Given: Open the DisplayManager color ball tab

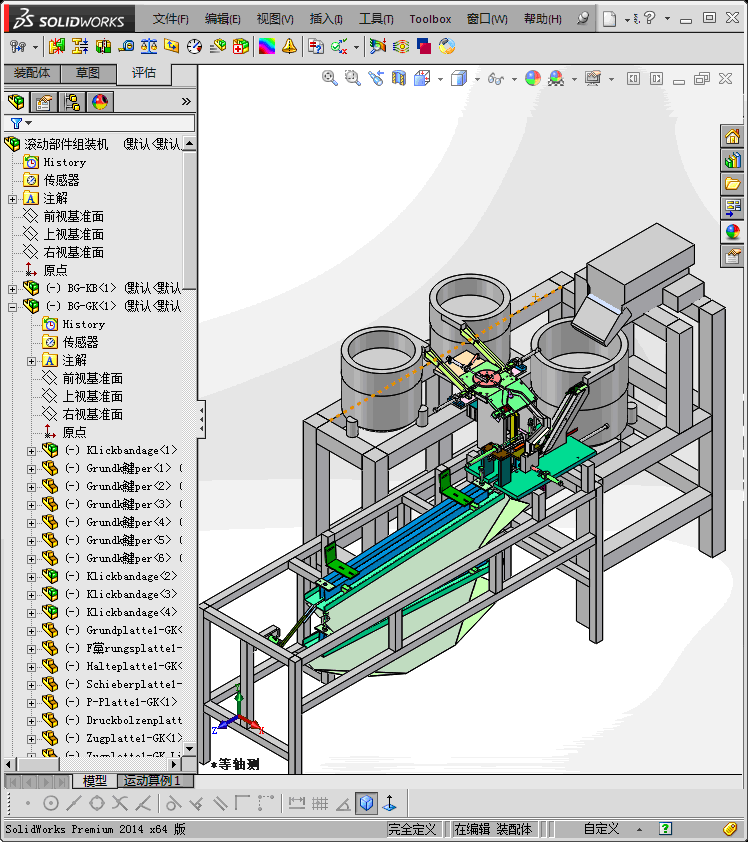Looking at the screenshot, I should pos(99,101).
